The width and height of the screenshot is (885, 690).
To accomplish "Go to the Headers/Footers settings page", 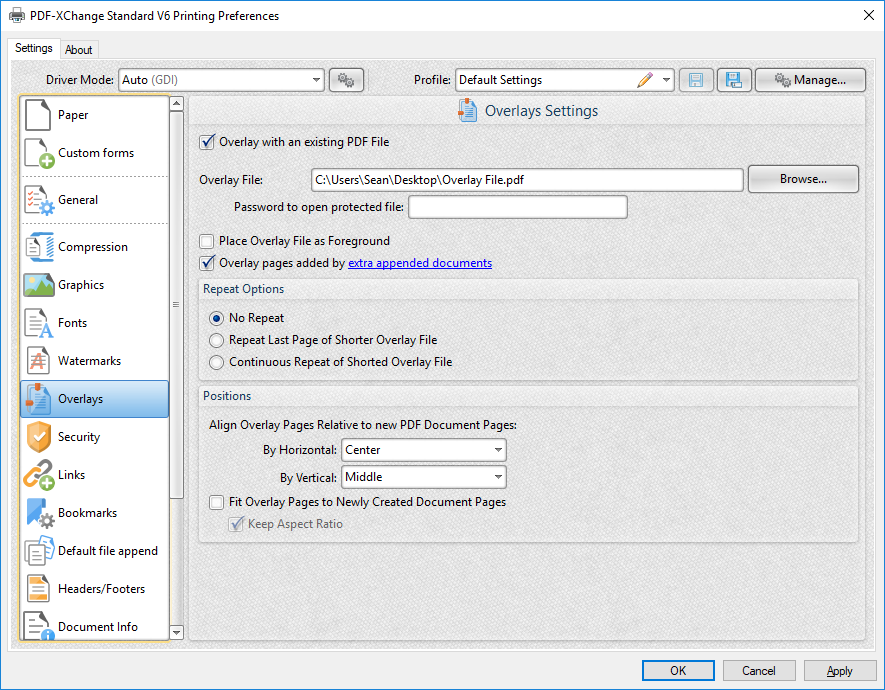I will (94, 589).
